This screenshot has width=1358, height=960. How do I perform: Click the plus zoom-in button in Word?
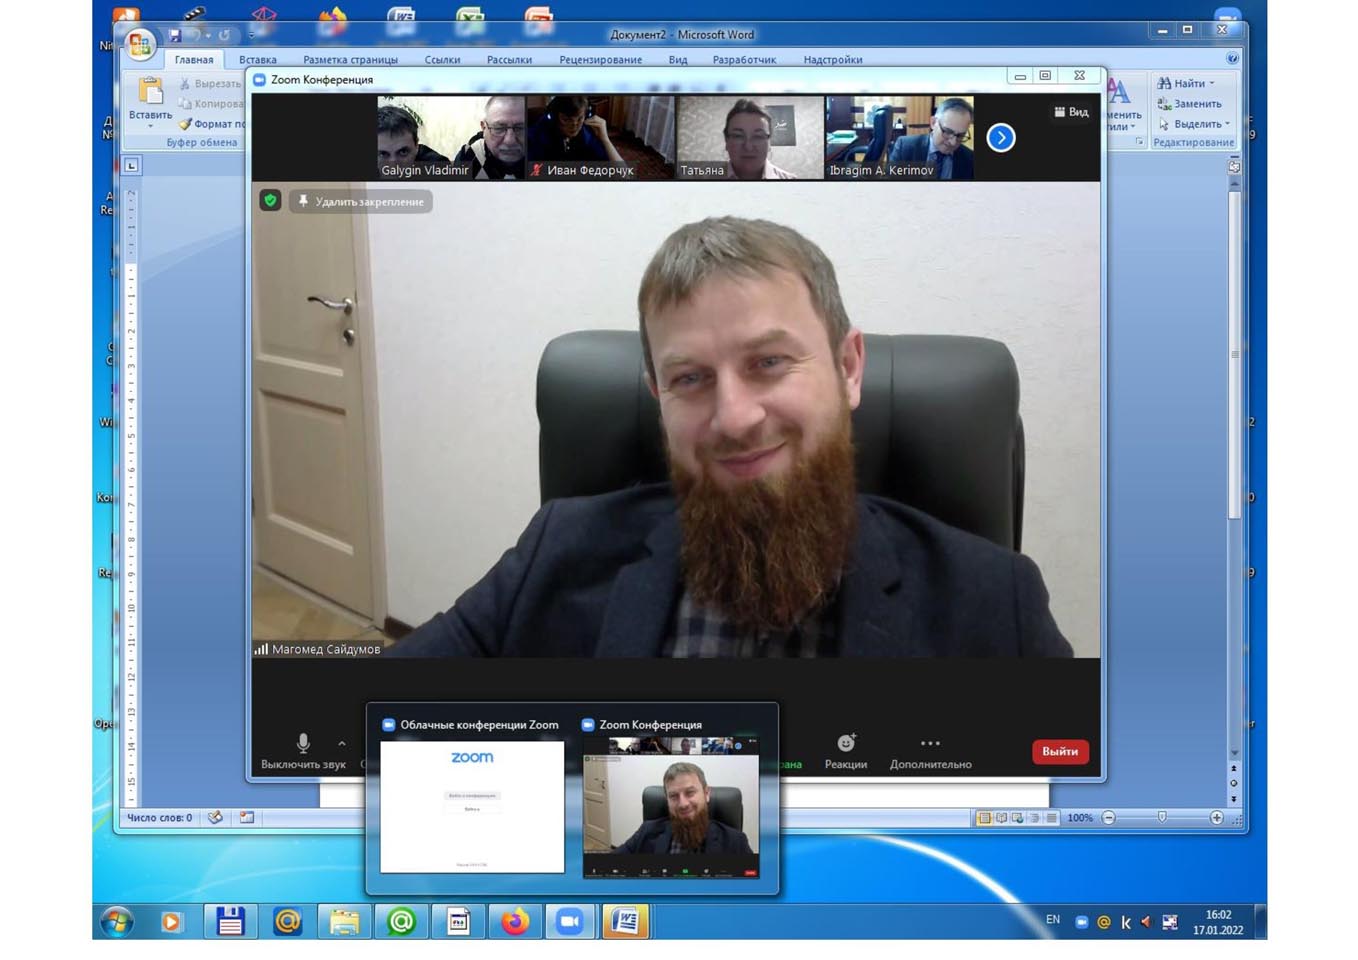pyautogui.click(x=1216, y=818)
